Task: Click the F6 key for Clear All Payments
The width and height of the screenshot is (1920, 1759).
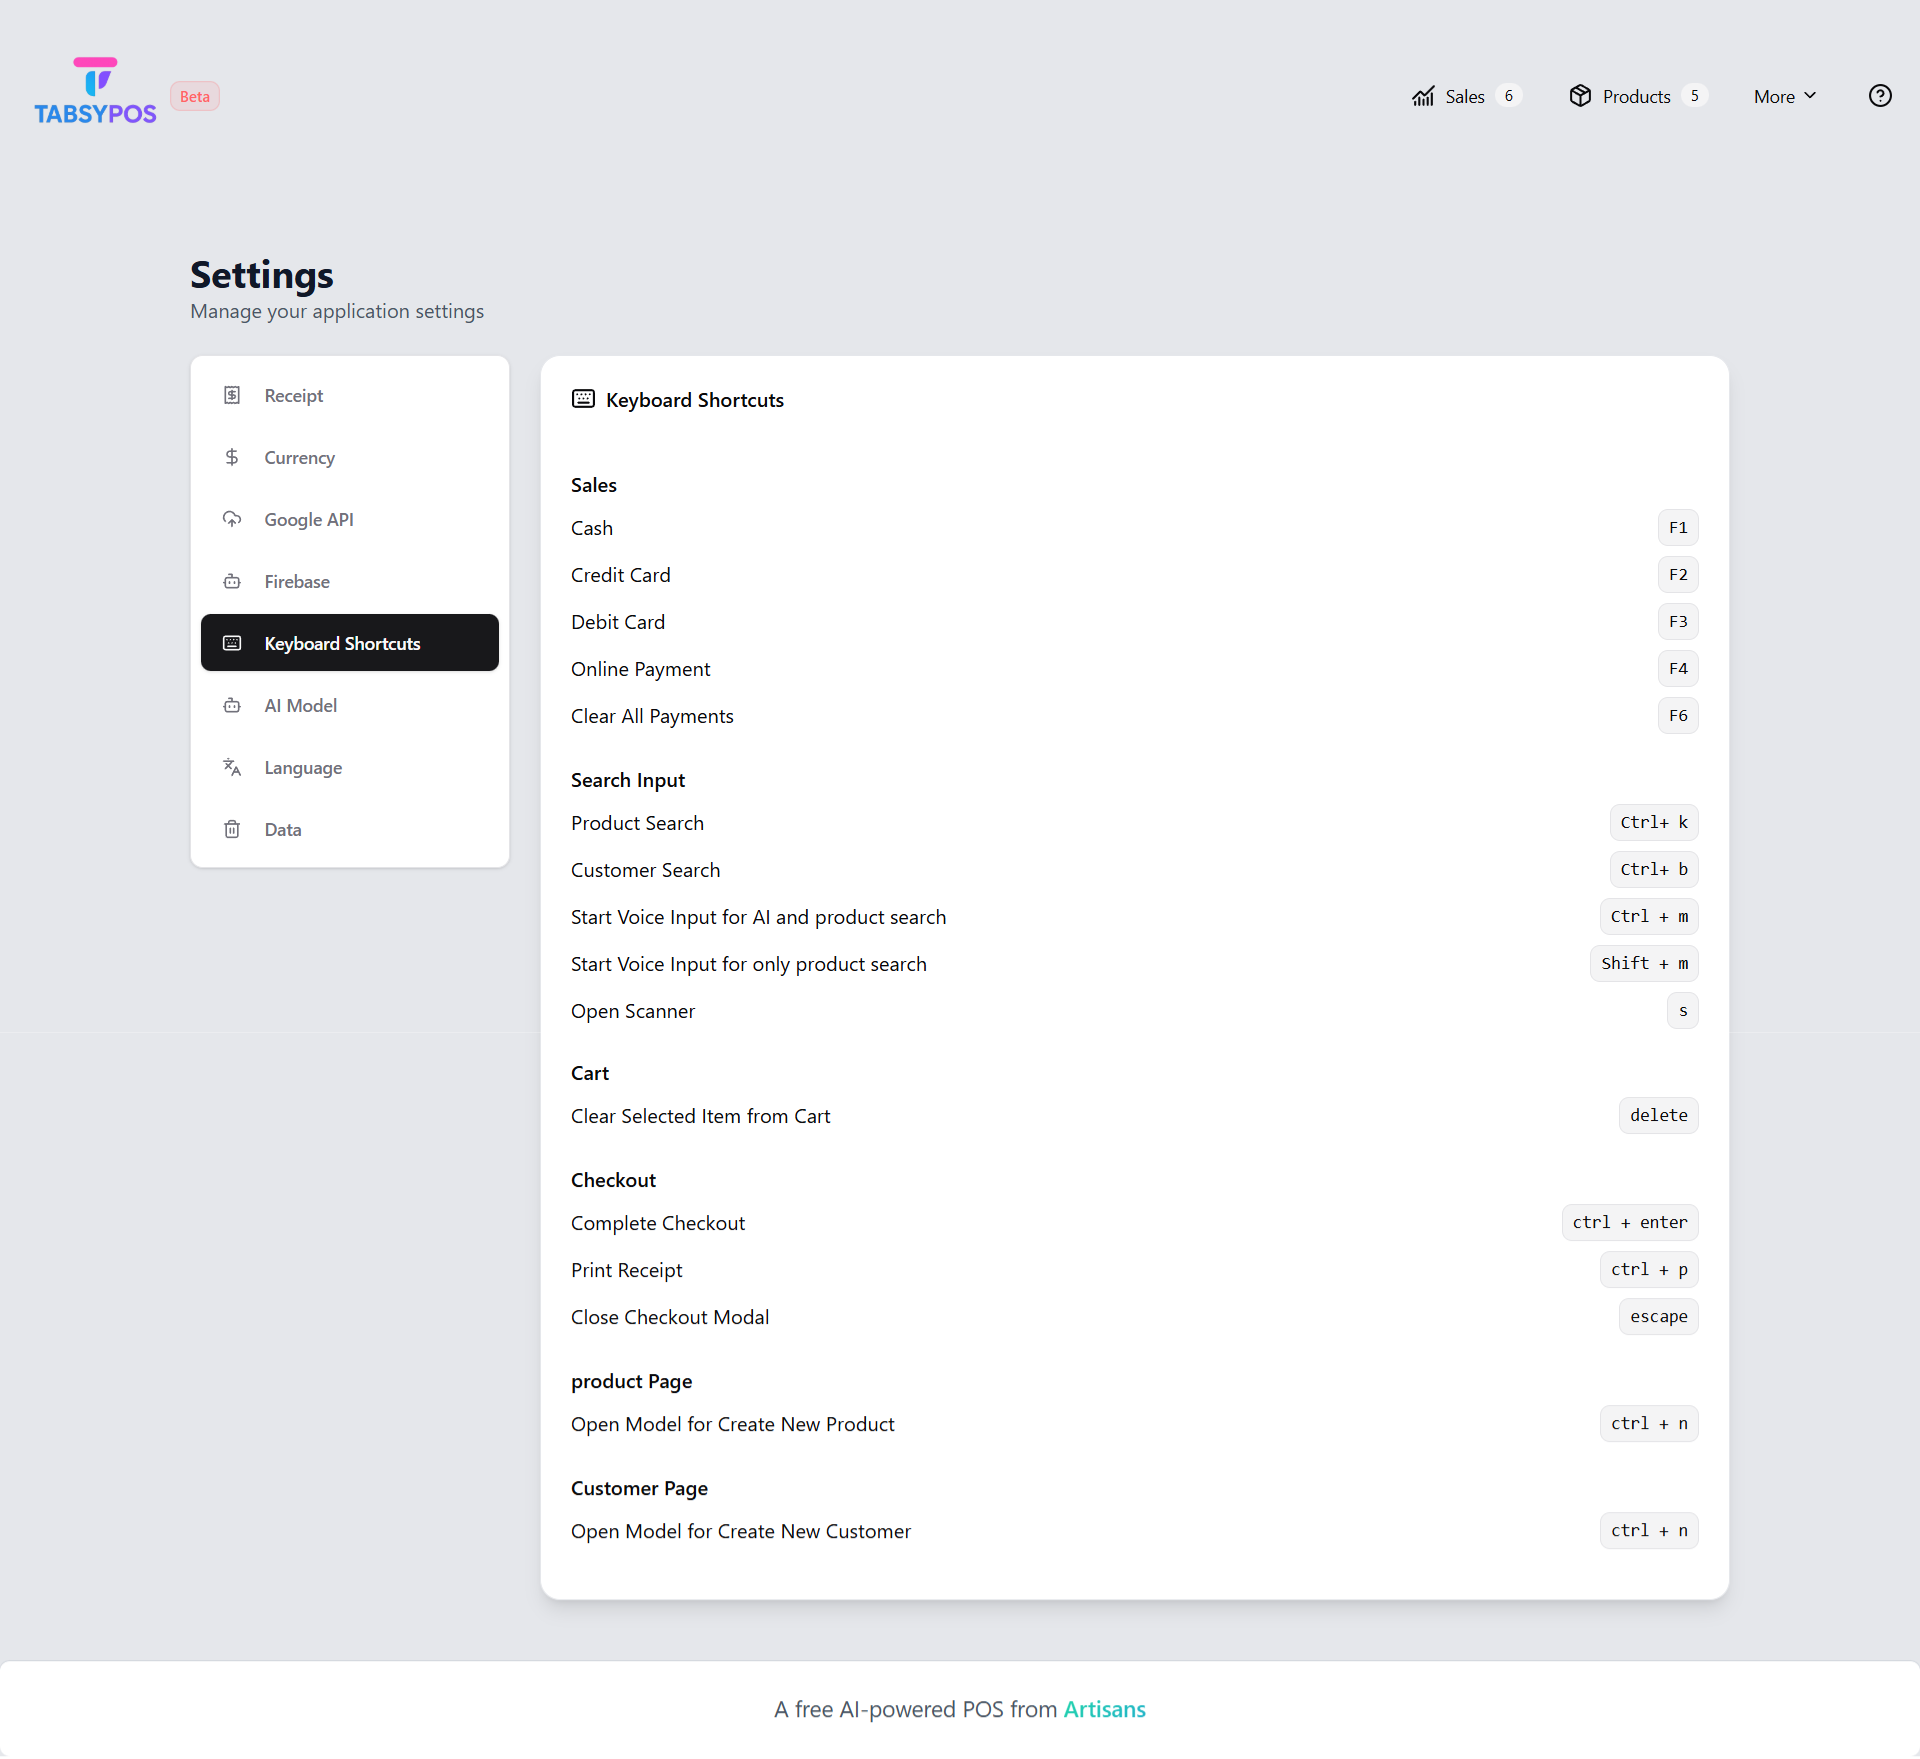Action: (1678, 716)
